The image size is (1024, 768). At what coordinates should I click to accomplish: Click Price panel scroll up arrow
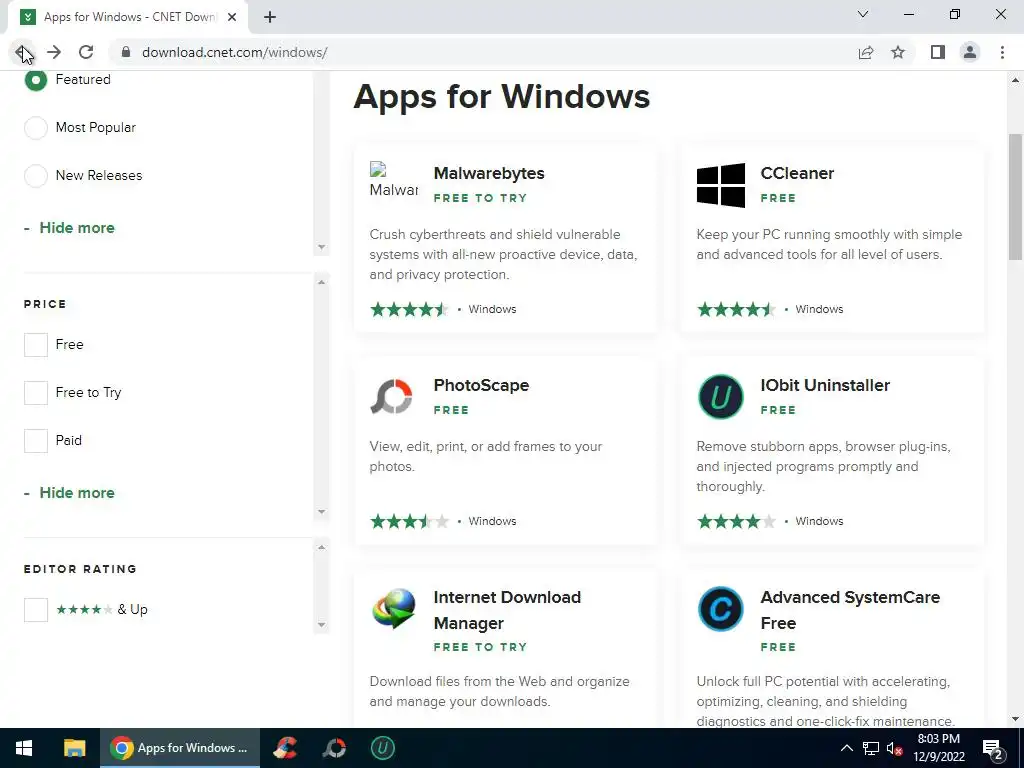tap(321, 282)
